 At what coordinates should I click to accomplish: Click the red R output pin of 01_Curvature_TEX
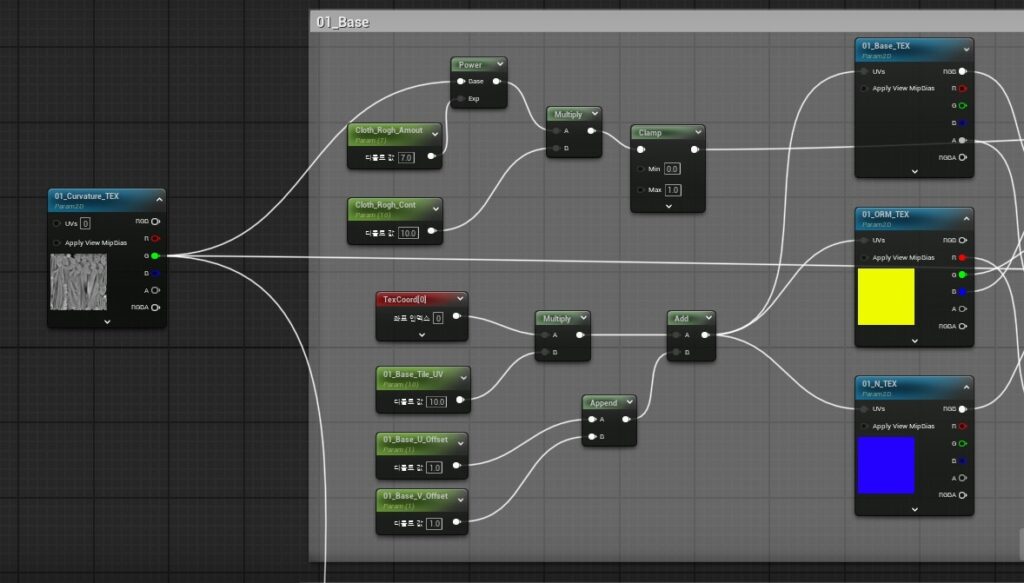point(155,238)
